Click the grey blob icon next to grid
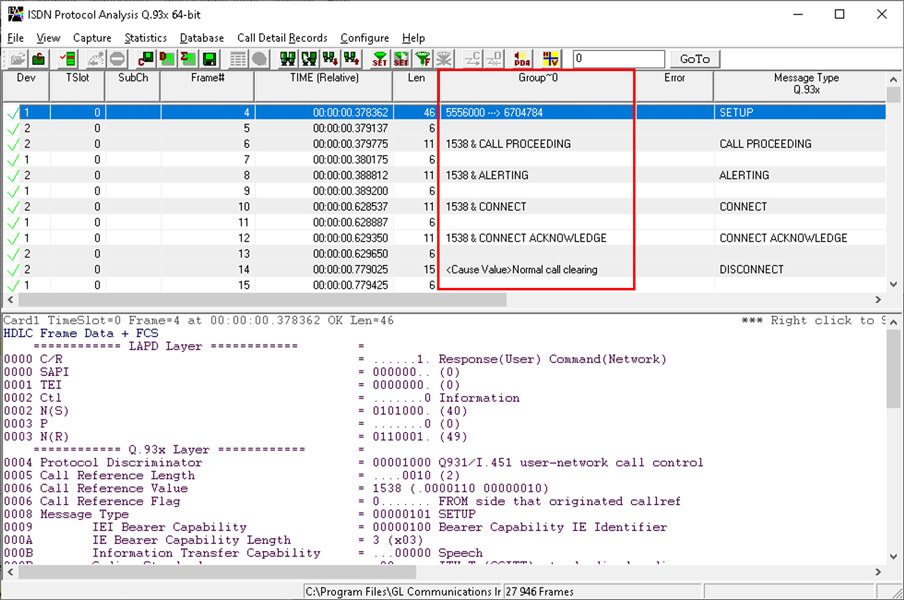The height and width of the screenshot is (600, 904). [259, 59]
